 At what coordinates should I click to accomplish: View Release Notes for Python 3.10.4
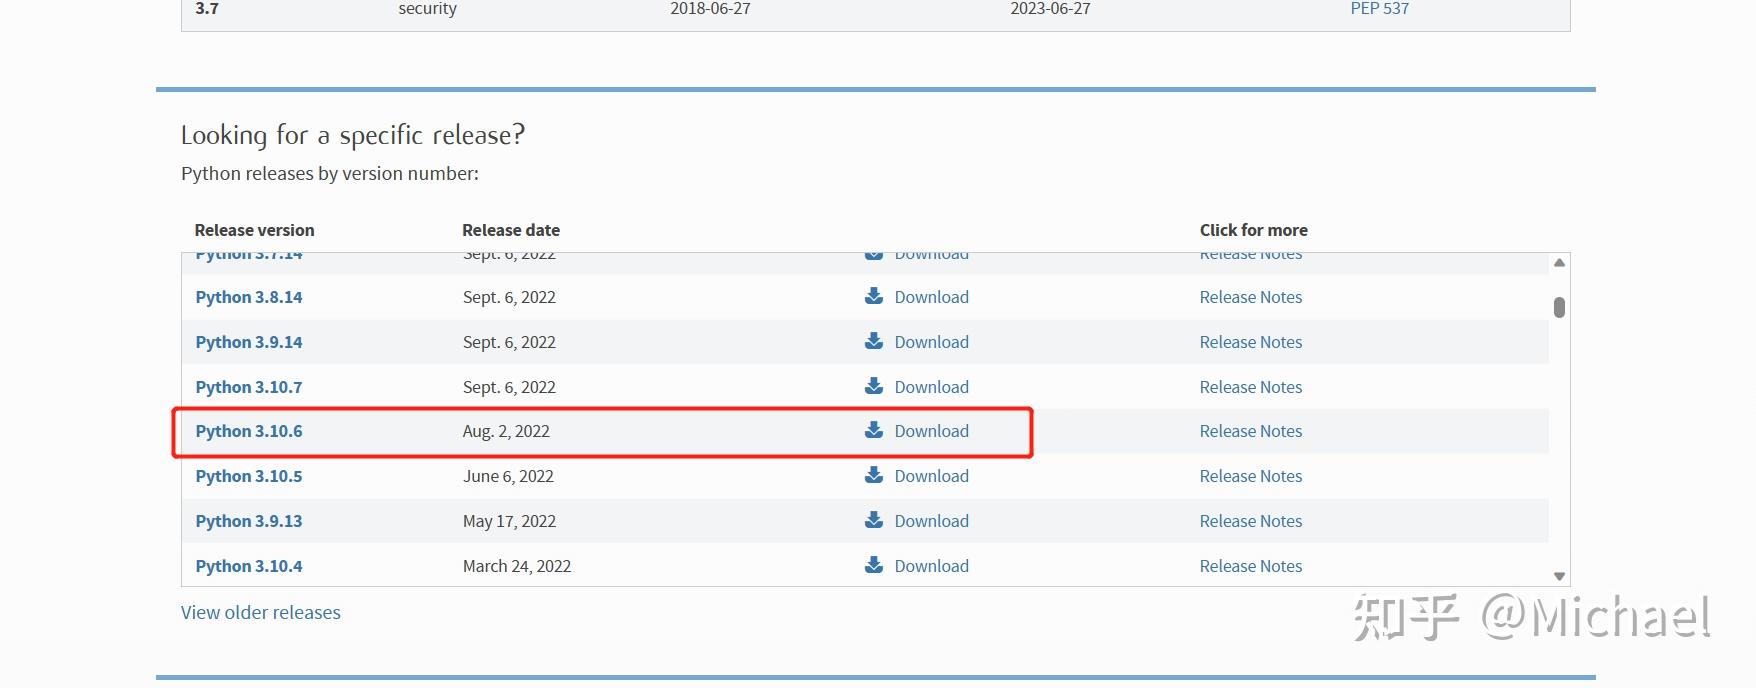coord(1251,566)
